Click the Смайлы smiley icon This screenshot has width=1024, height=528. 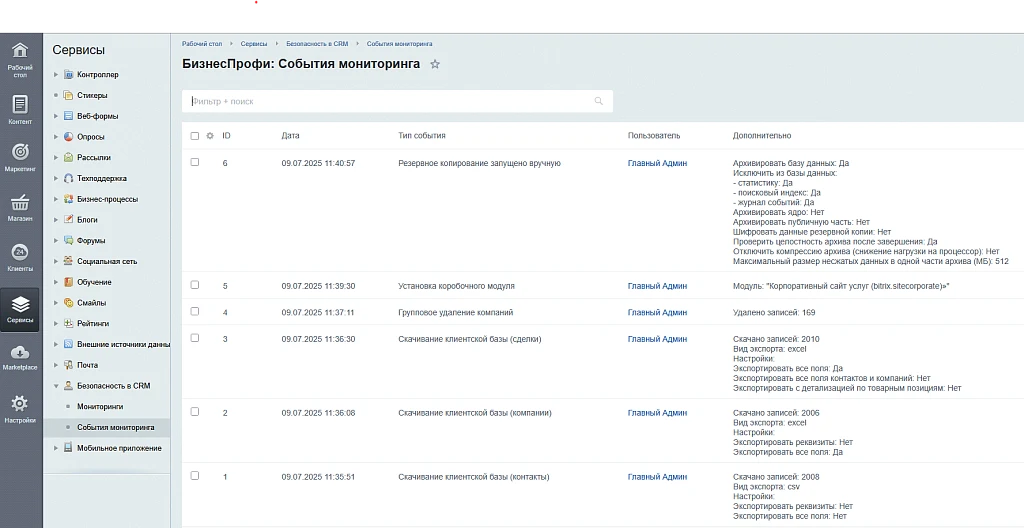69,303
